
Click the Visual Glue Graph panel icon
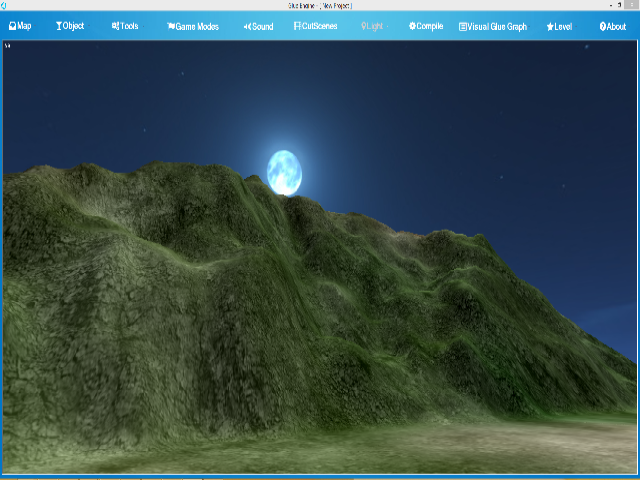click(463, 26)
